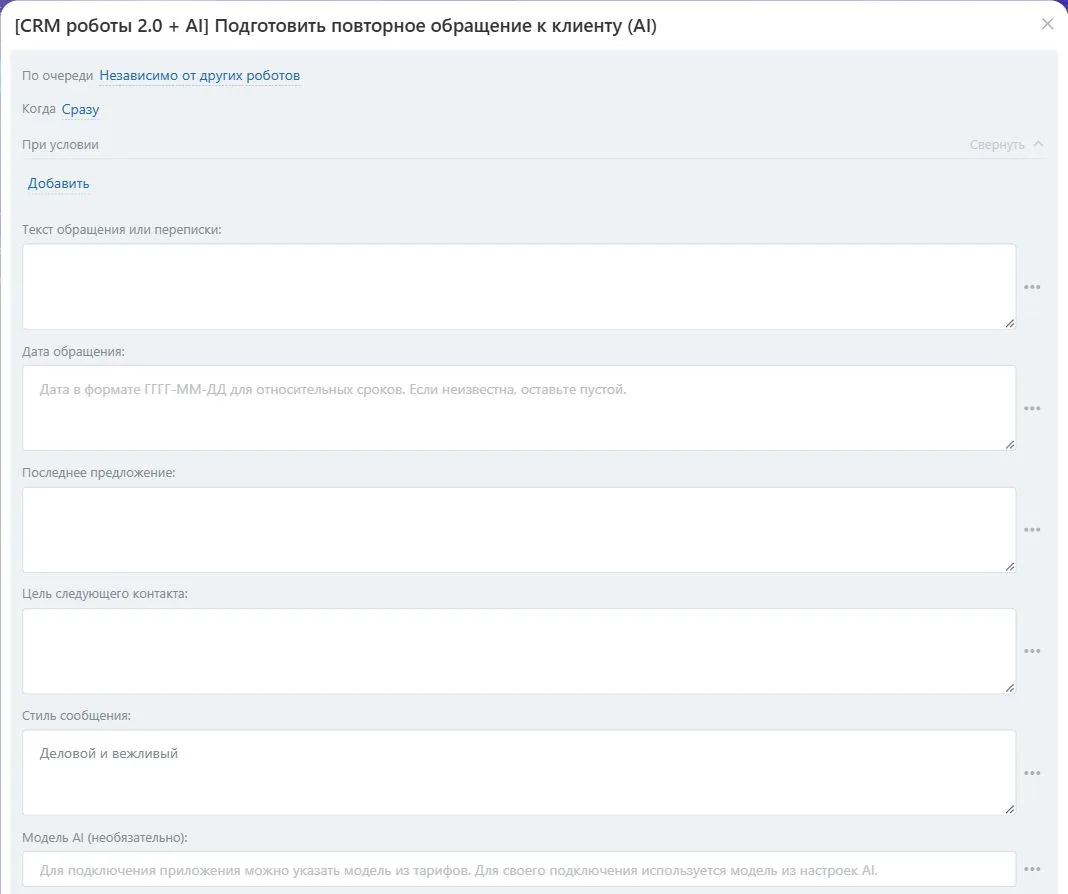Screen dimensions: 1068x894
Task: Focus the Дата обращения input field
Action: (519, 408)
